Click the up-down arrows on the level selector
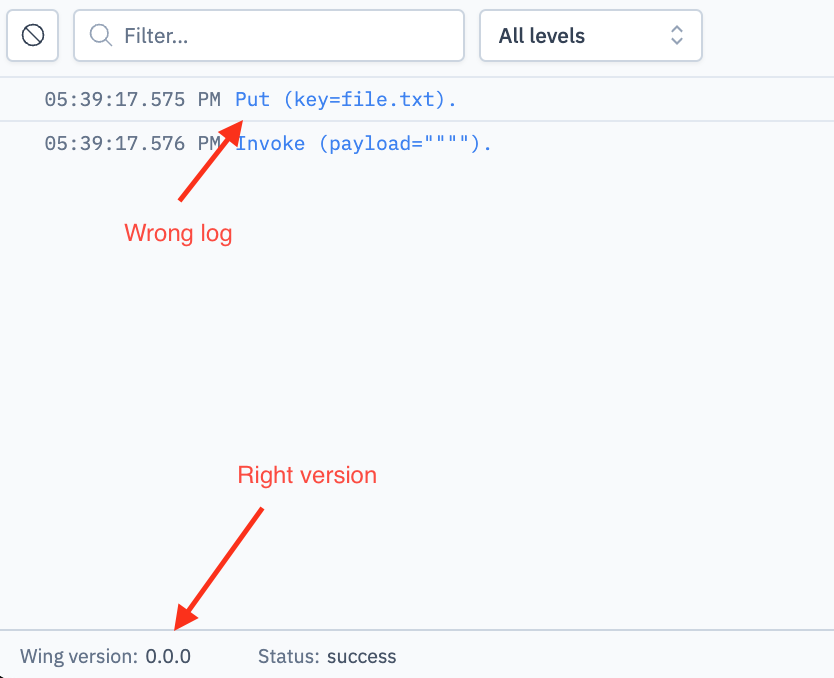 coord(677,35)
